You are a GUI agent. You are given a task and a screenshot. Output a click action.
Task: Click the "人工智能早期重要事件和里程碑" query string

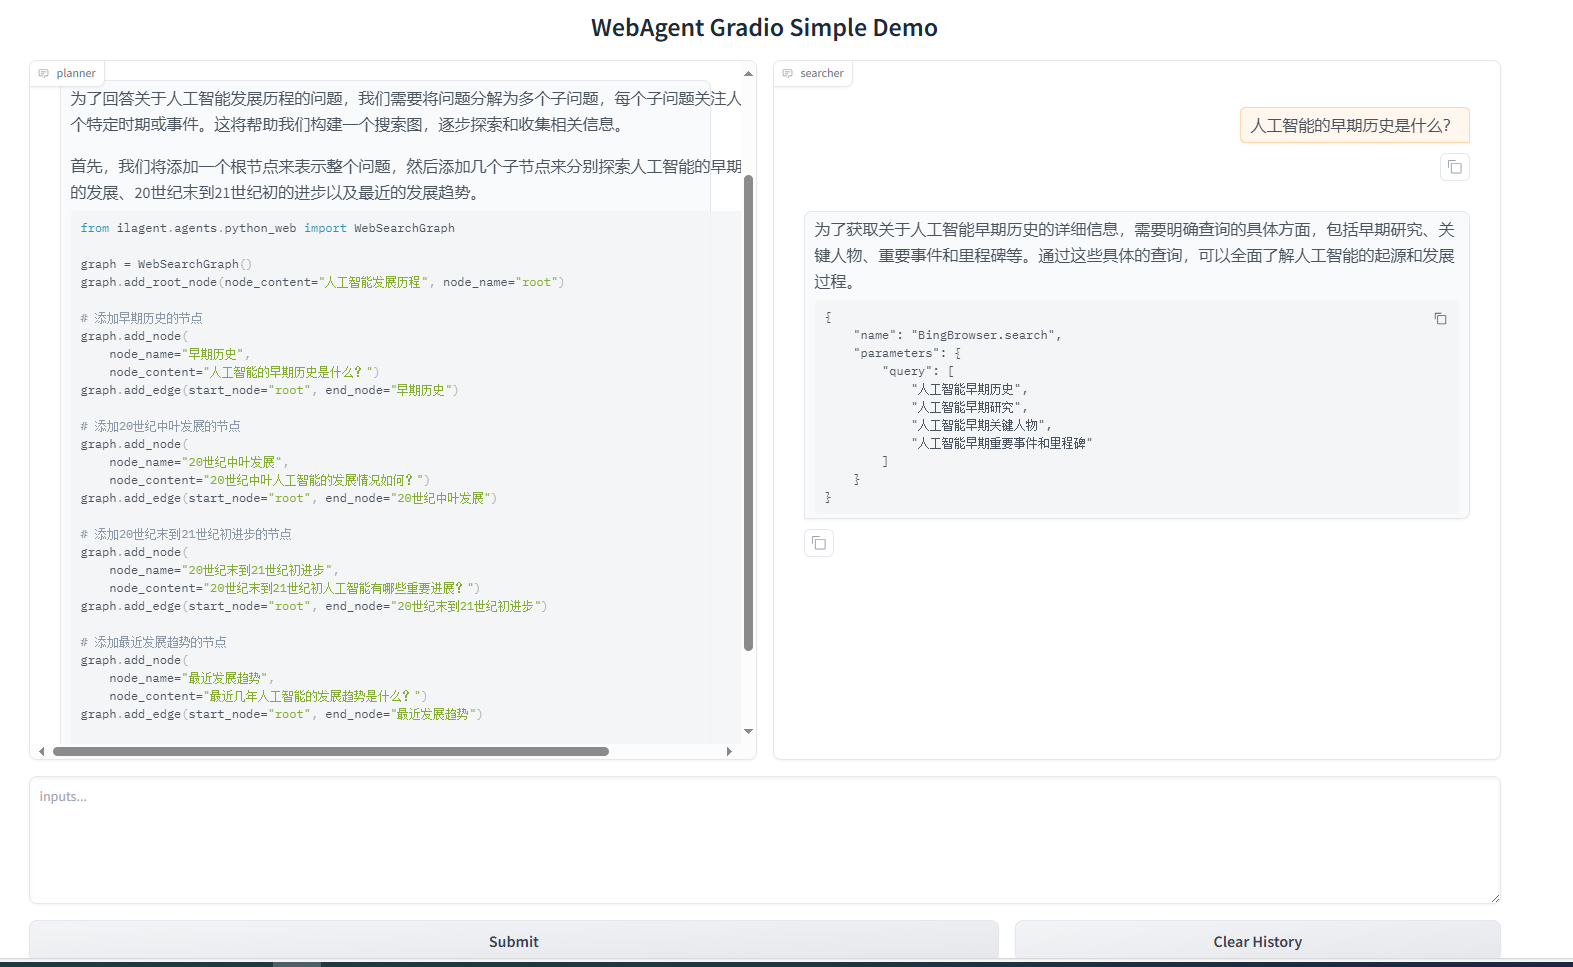(1001, 443)
